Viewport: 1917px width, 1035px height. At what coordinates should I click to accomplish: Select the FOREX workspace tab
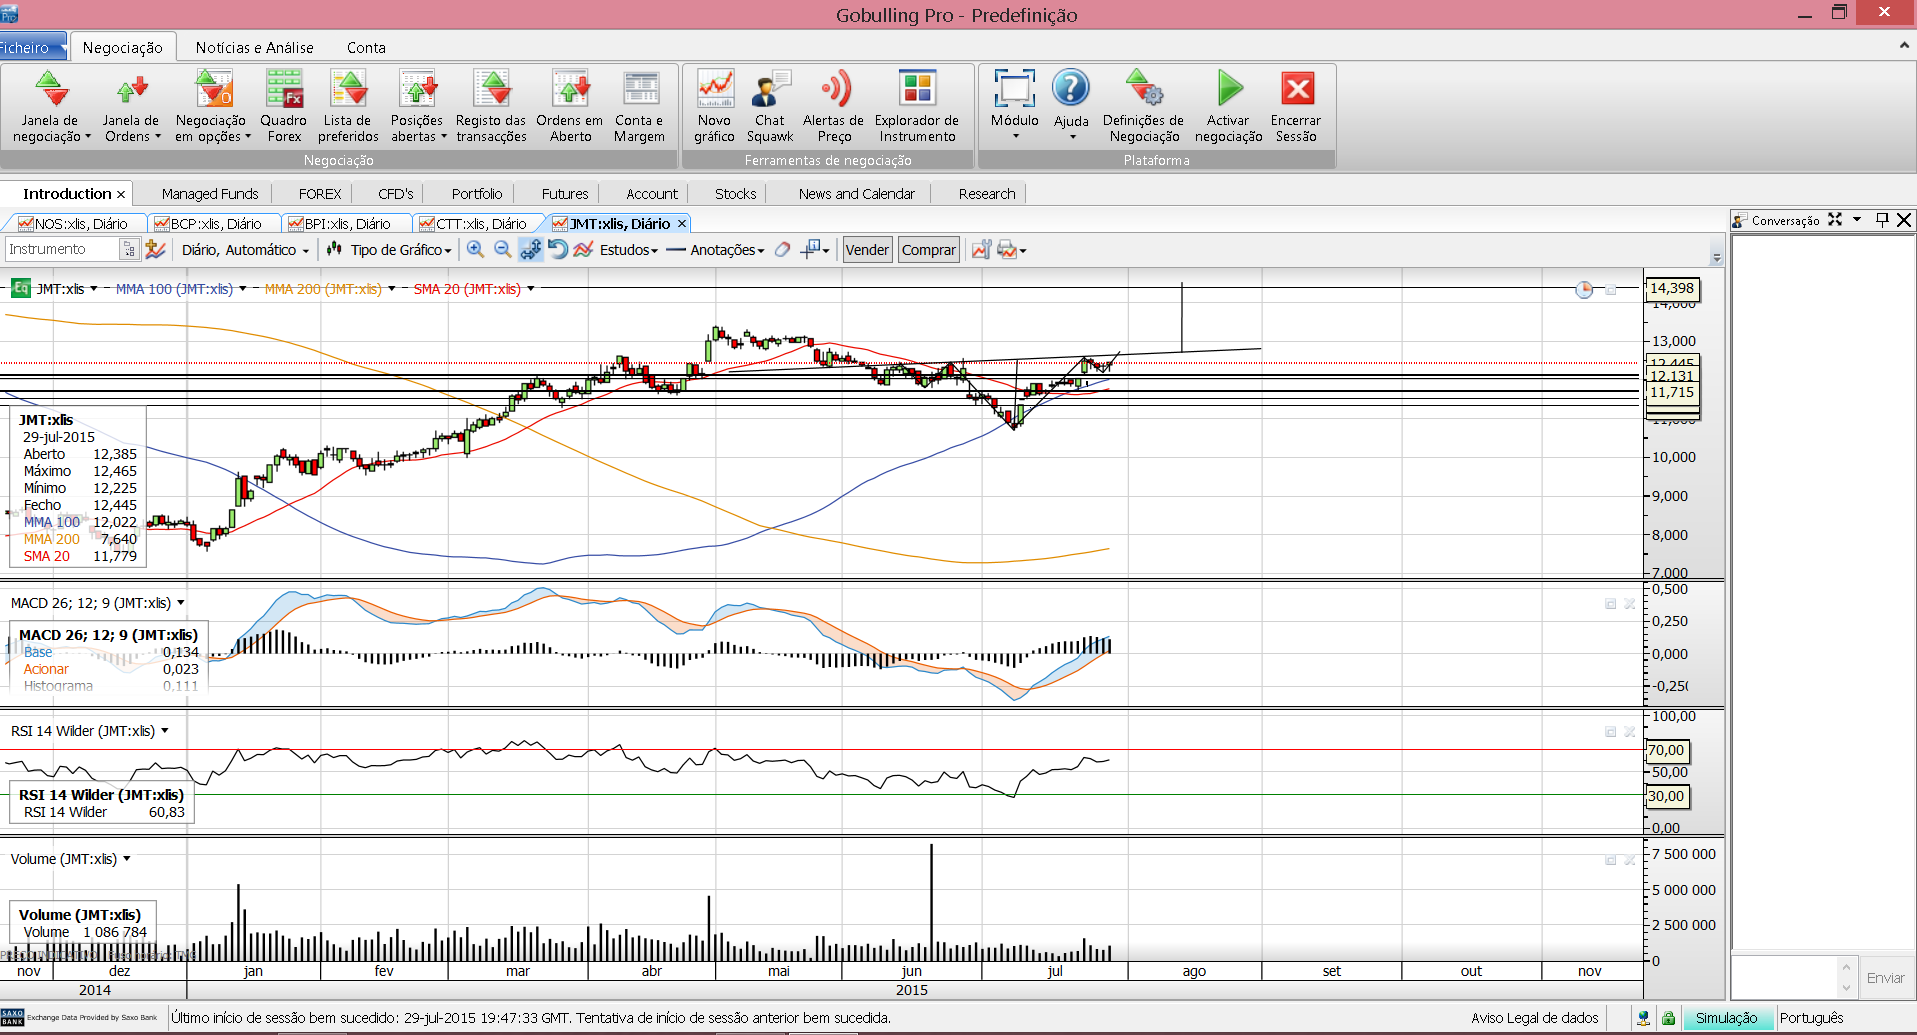(320, 194)
